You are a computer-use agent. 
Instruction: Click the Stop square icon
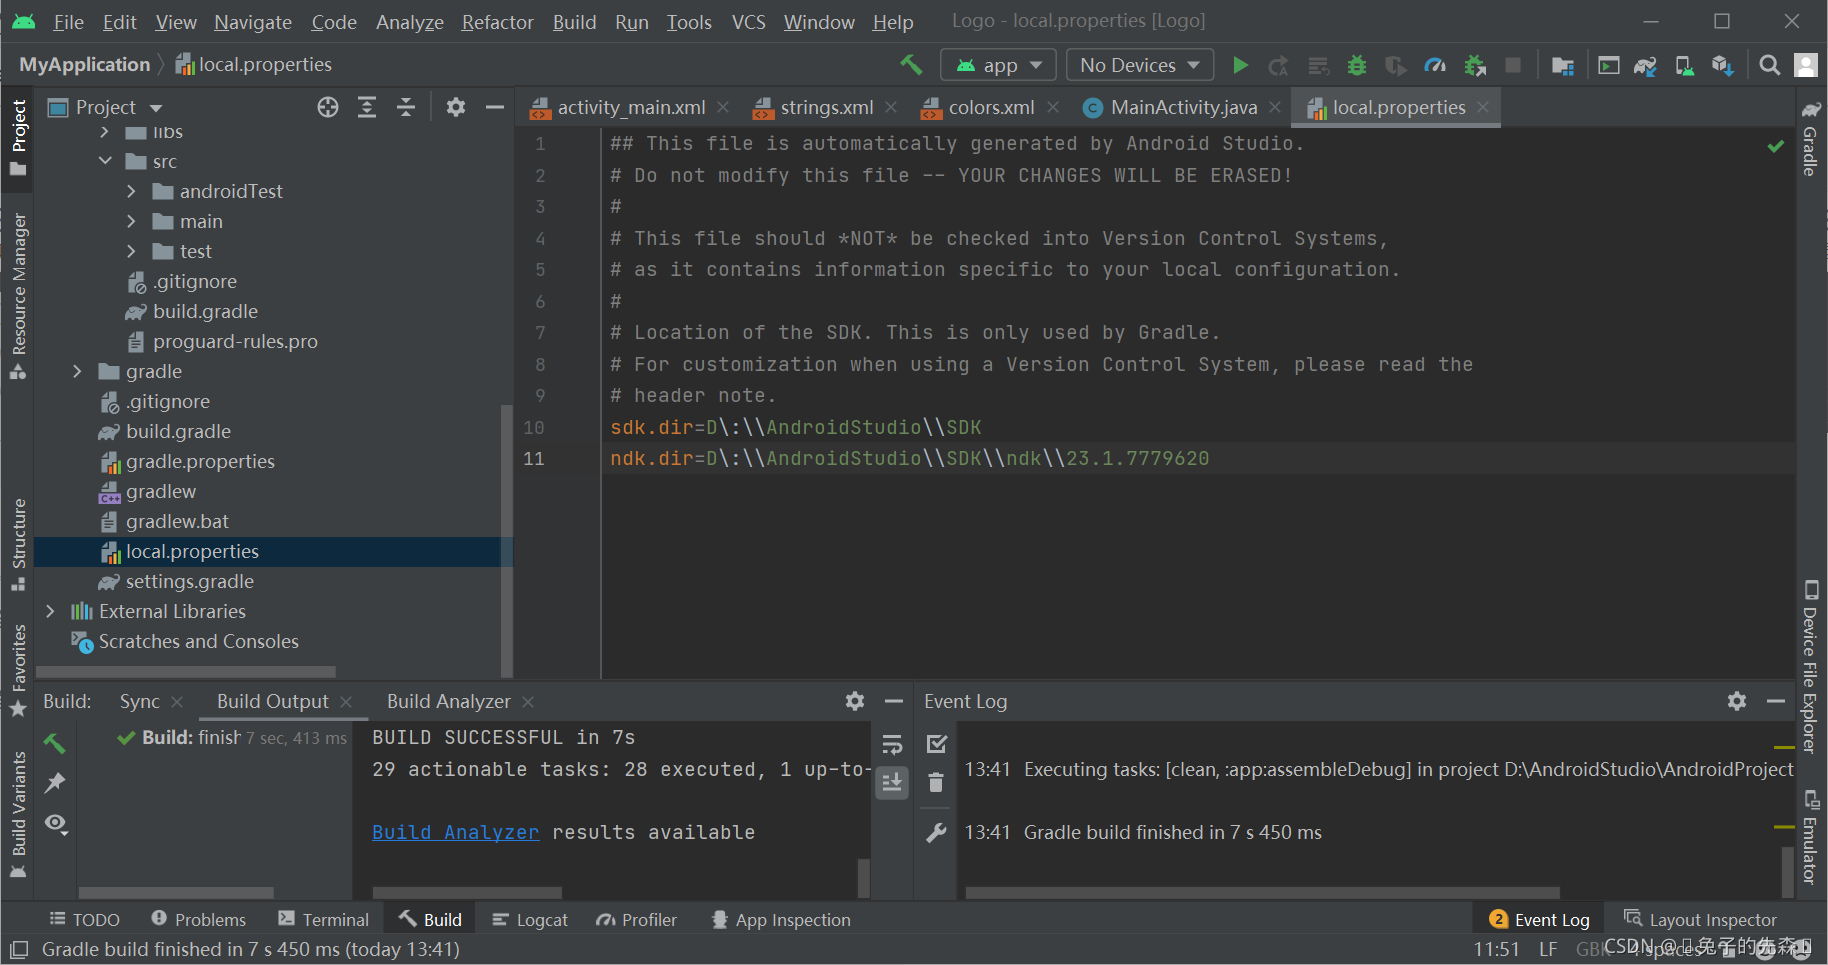[x=1513, y=65]
